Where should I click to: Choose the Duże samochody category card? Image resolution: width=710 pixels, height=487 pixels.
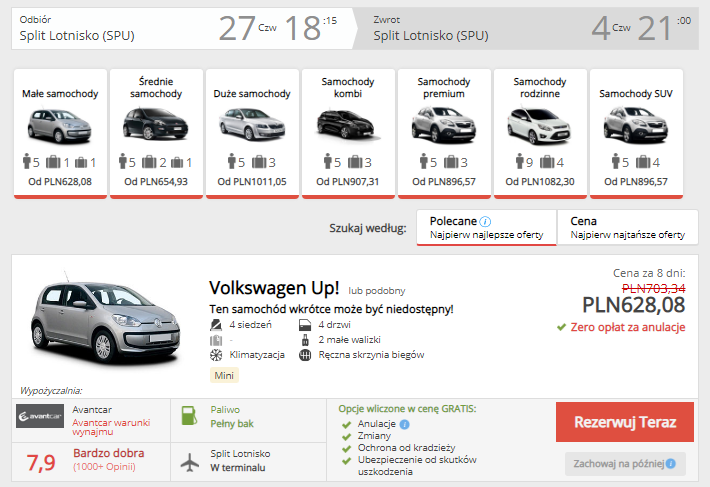(252, 134)
